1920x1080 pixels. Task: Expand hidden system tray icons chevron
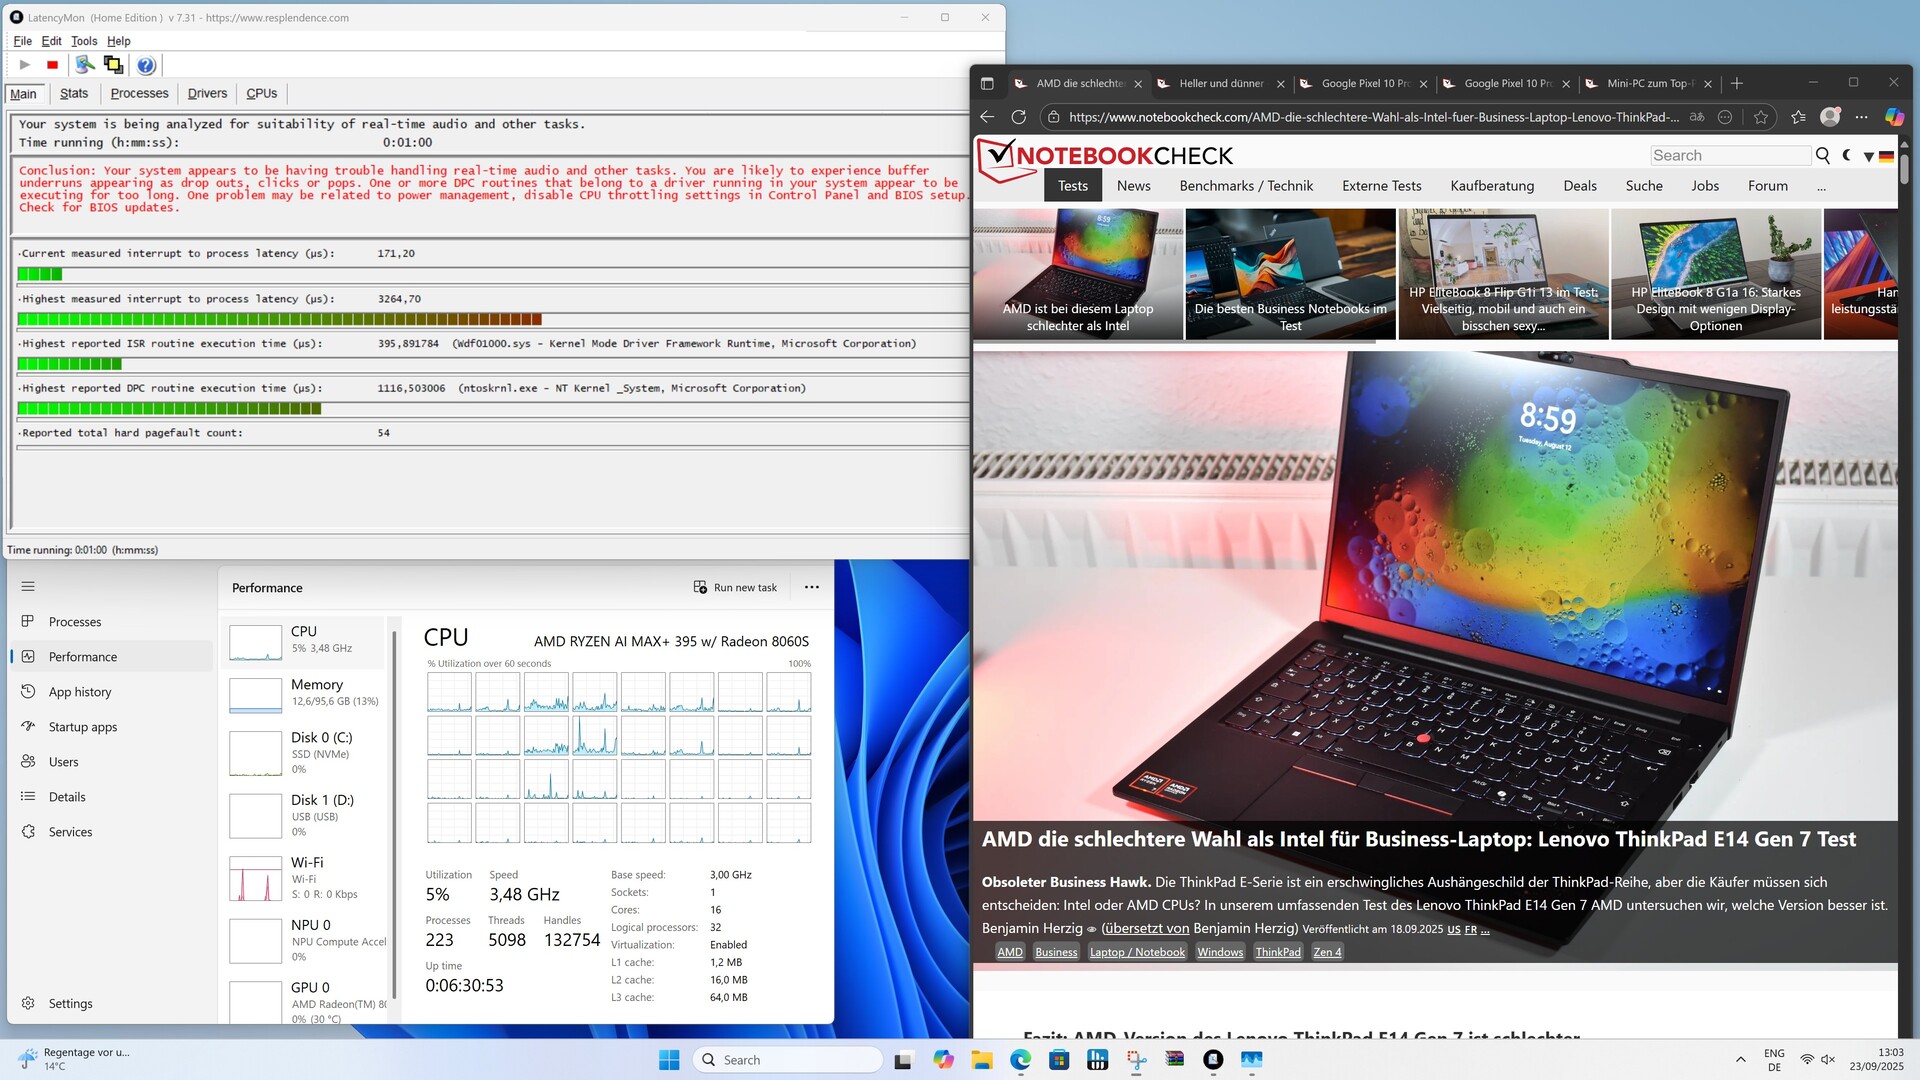coord(1740,1060)
